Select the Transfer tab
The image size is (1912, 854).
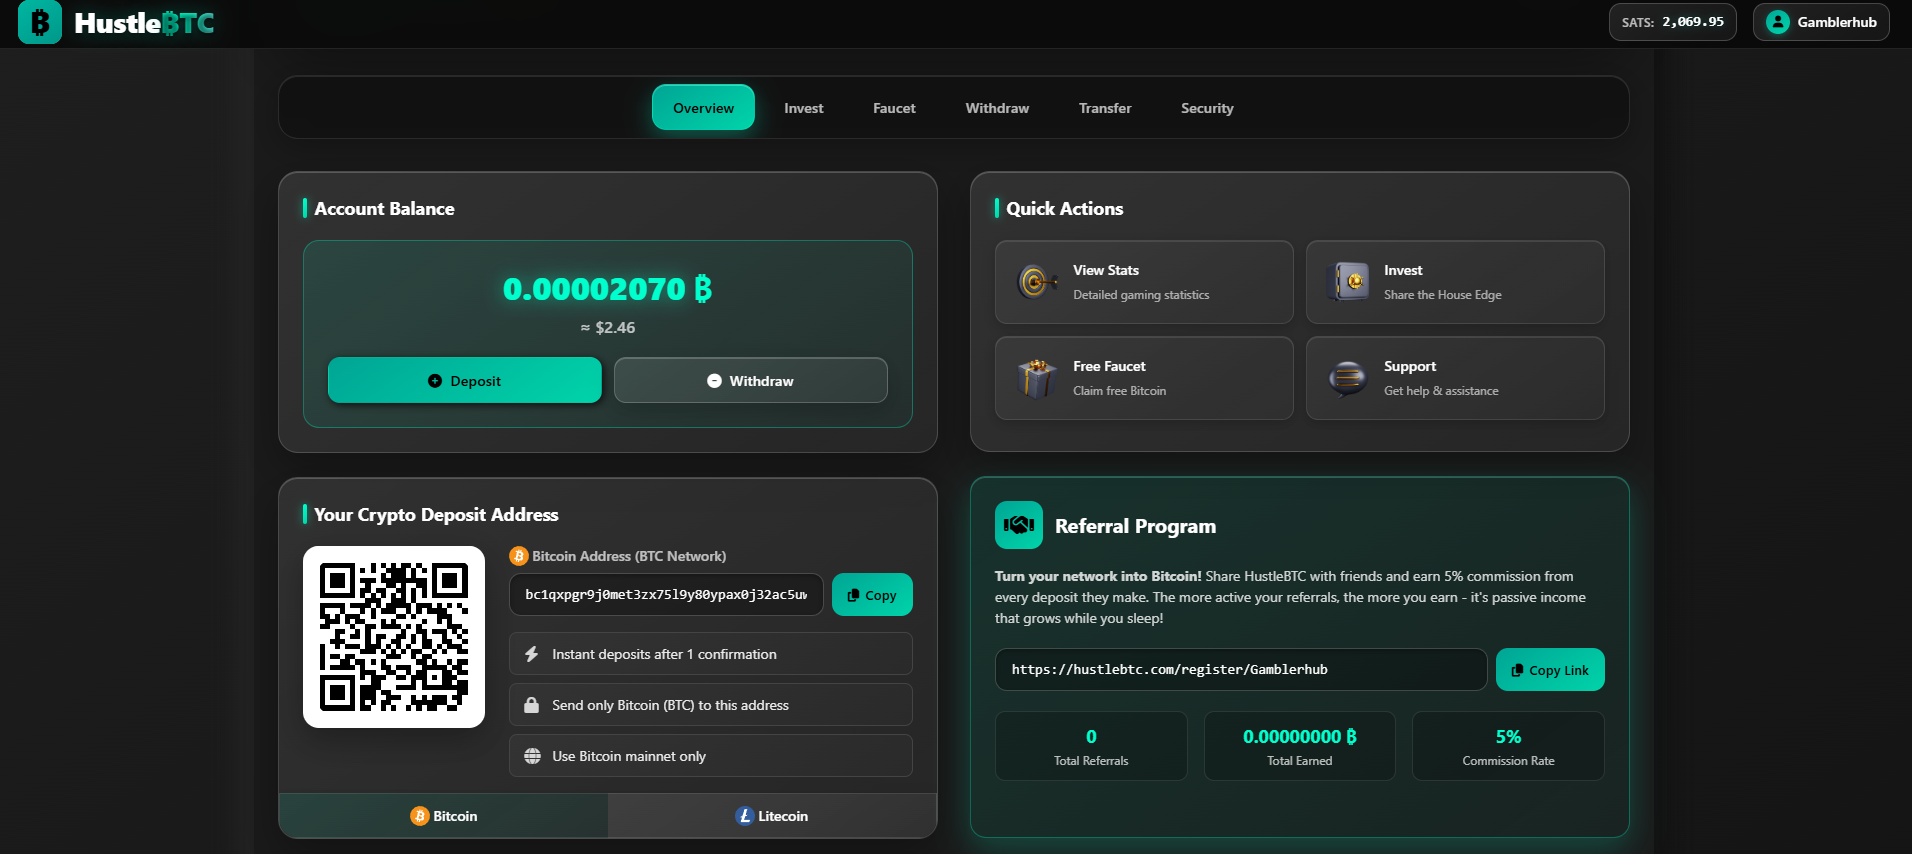1105,108
